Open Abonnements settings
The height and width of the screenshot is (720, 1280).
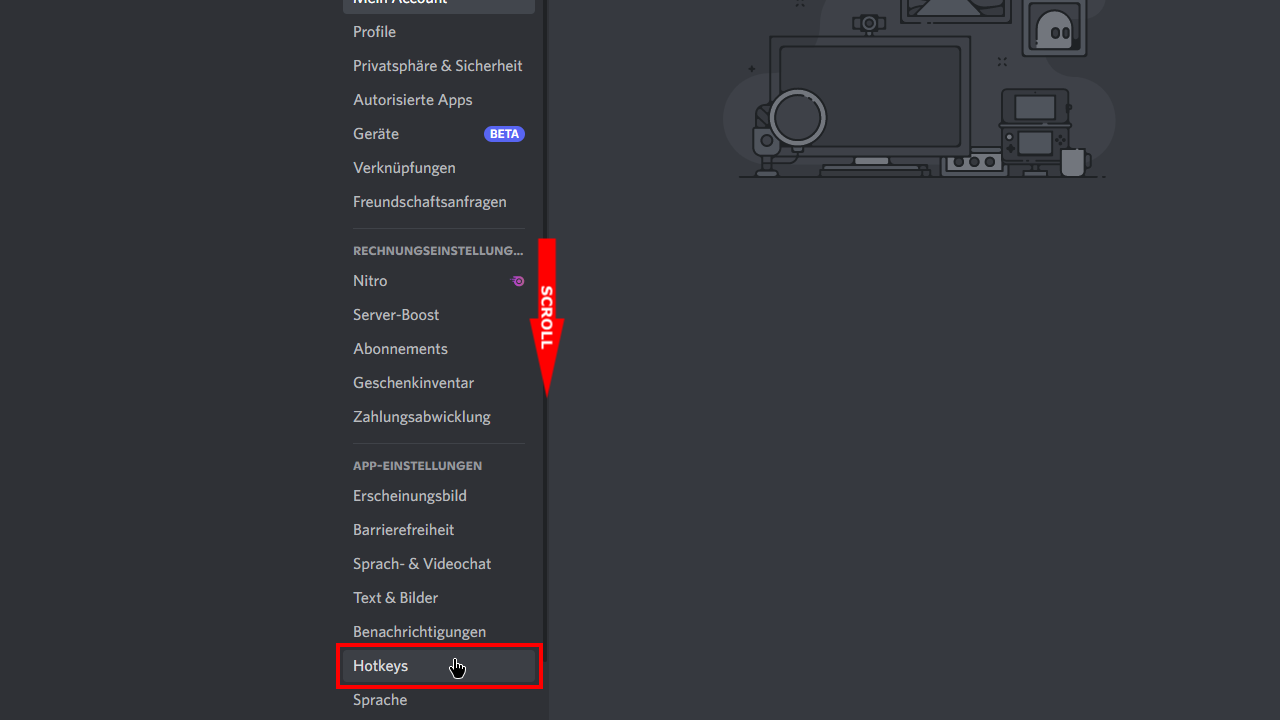[x=438, y=349]
